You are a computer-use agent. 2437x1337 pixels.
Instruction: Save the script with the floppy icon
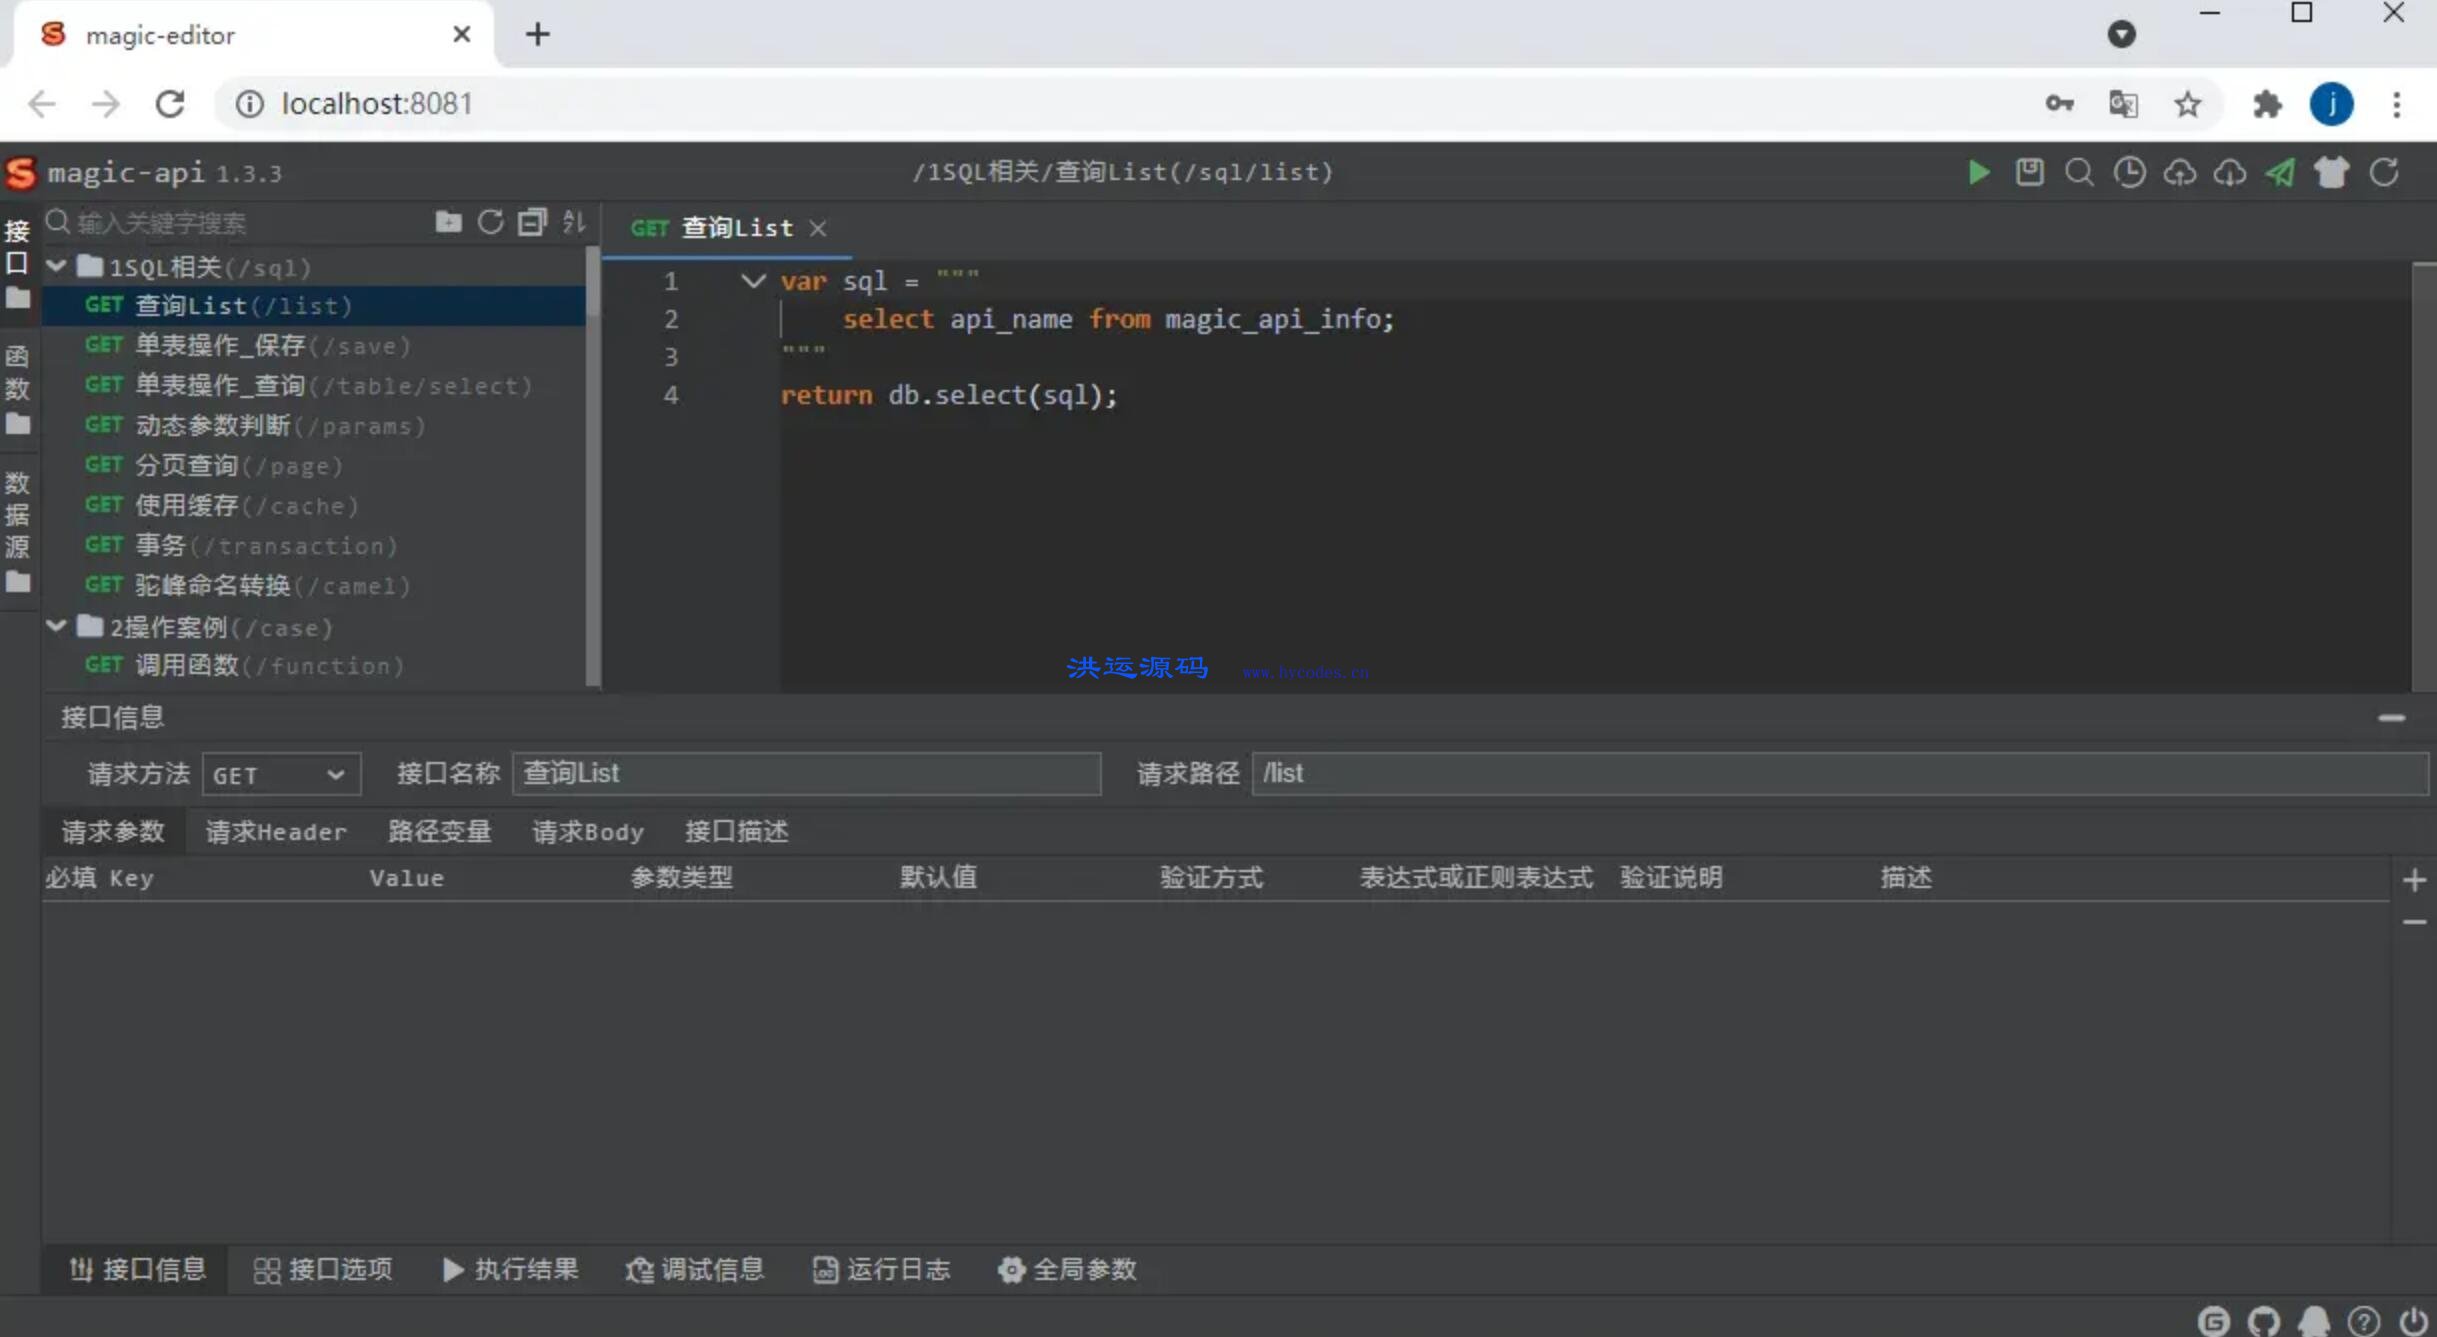2029,172
